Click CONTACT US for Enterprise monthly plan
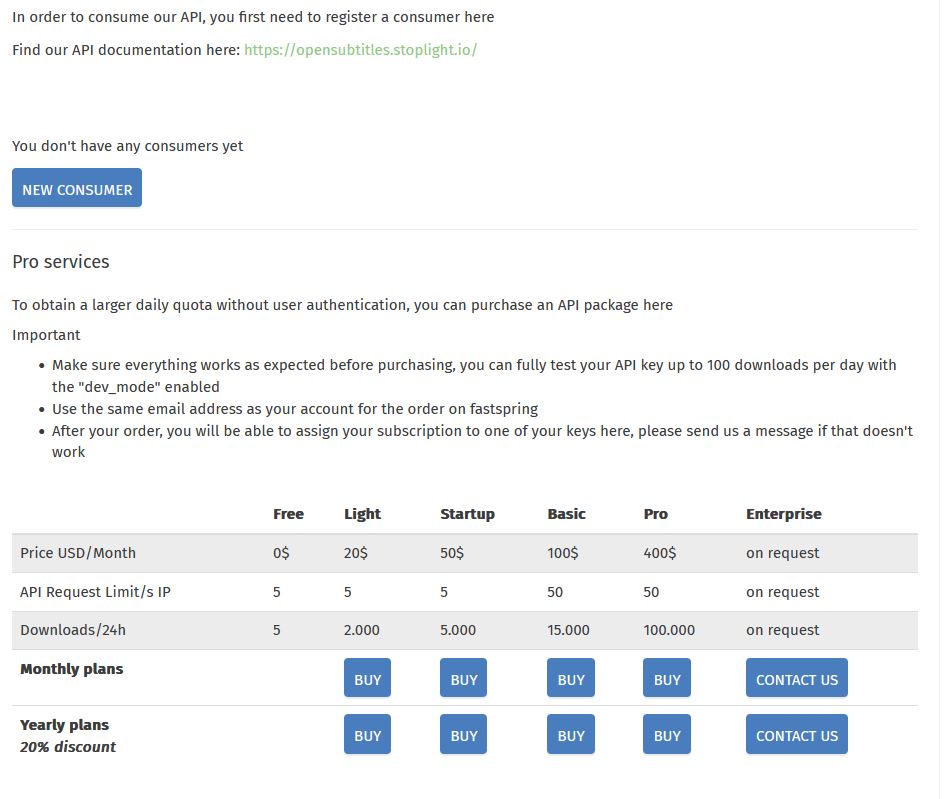 (796, 679)
